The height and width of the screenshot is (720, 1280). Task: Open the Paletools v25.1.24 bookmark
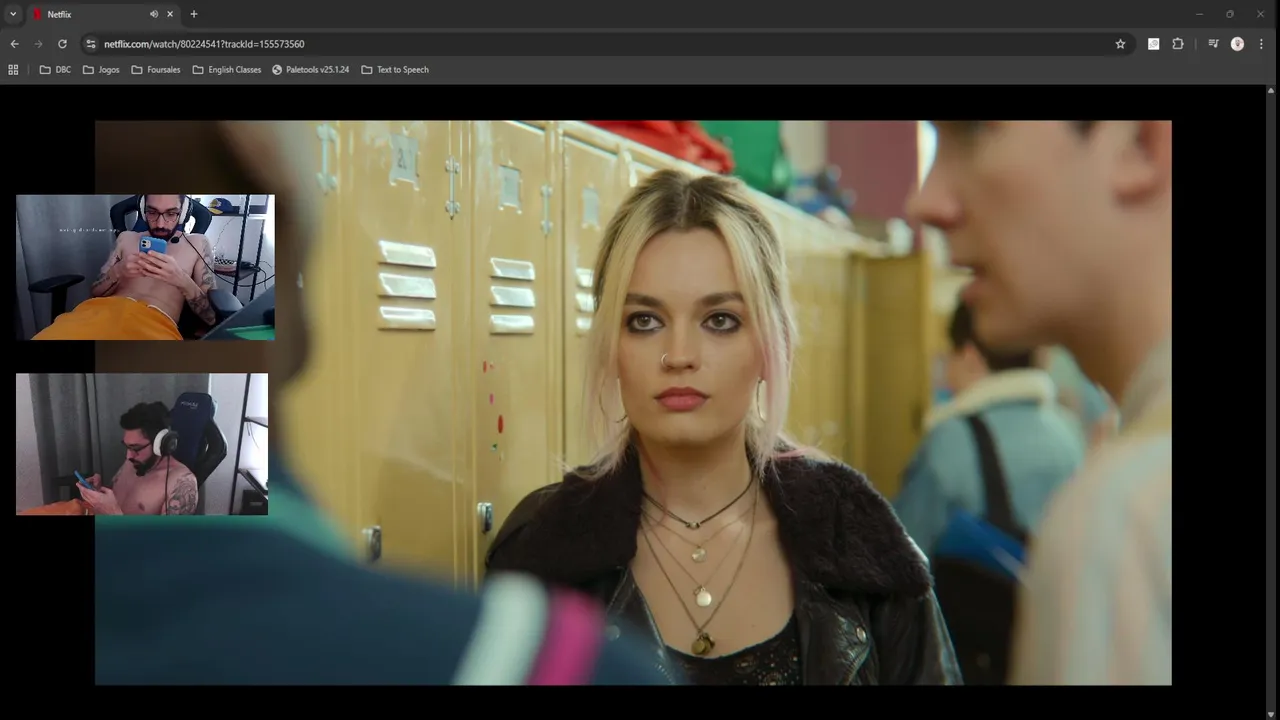310,70
